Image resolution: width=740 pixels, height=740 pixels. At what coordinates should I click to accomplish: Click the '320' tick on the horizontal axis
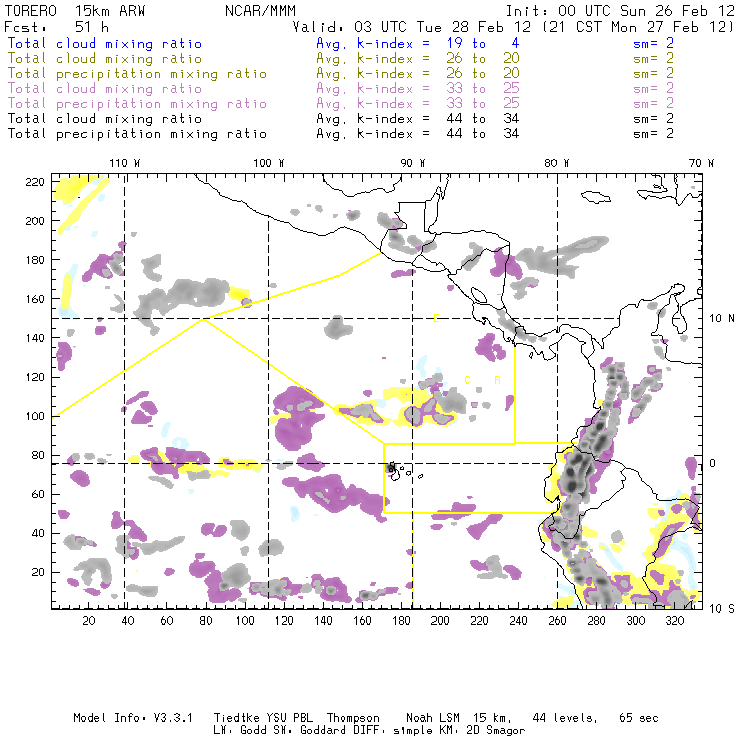(x=674, y=621)
